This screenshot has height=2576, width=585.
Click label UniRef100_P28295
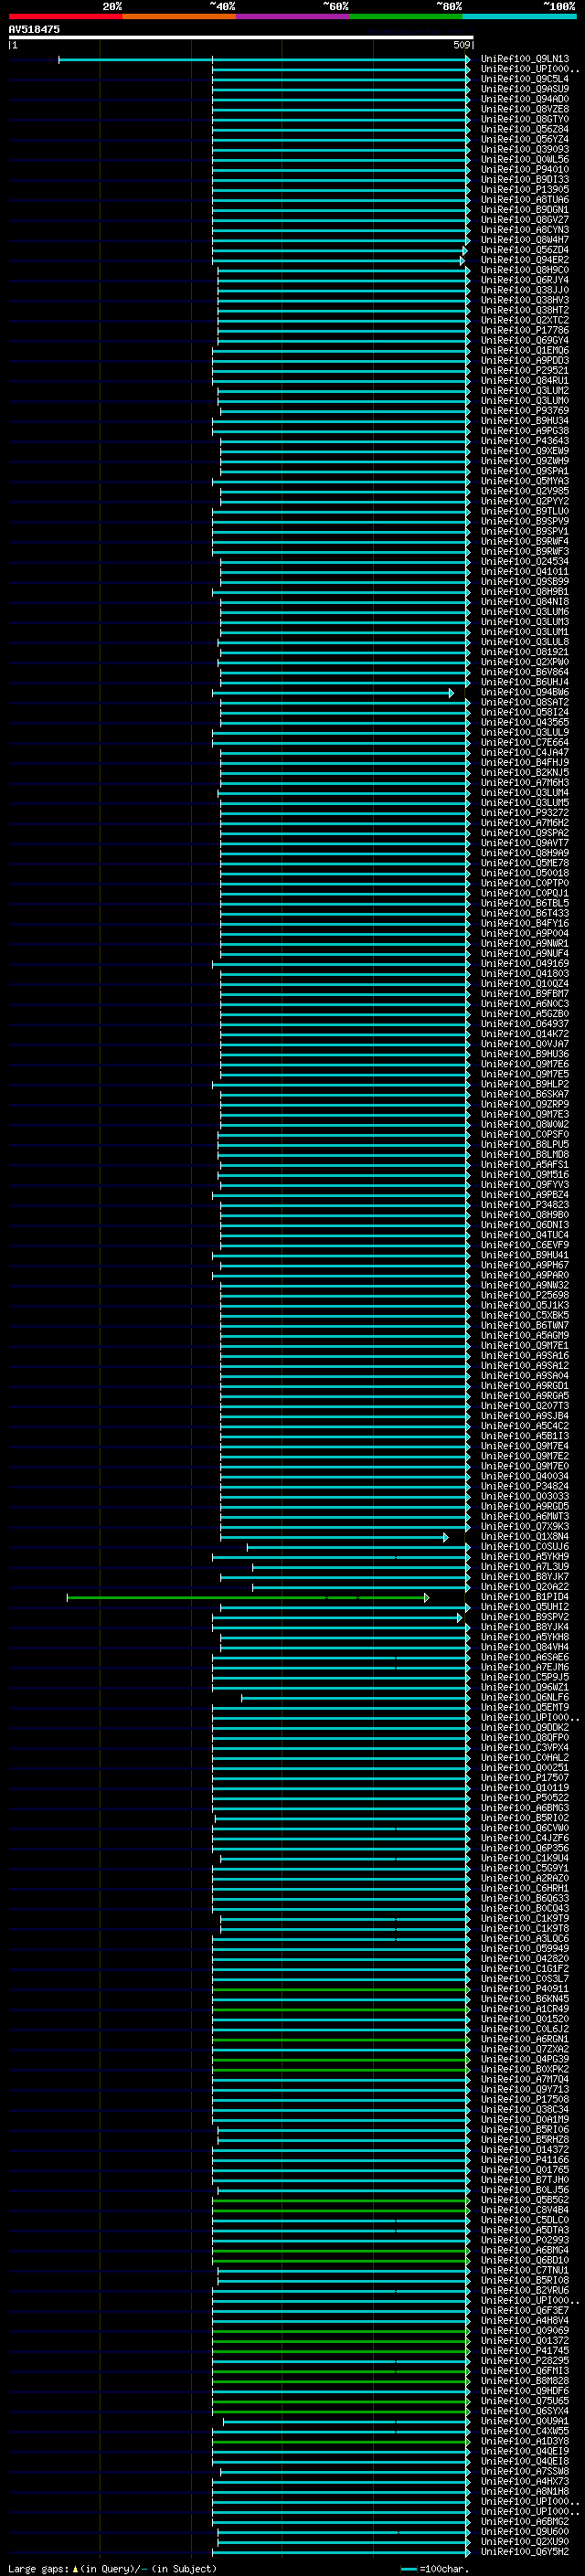click(525, 2360)
